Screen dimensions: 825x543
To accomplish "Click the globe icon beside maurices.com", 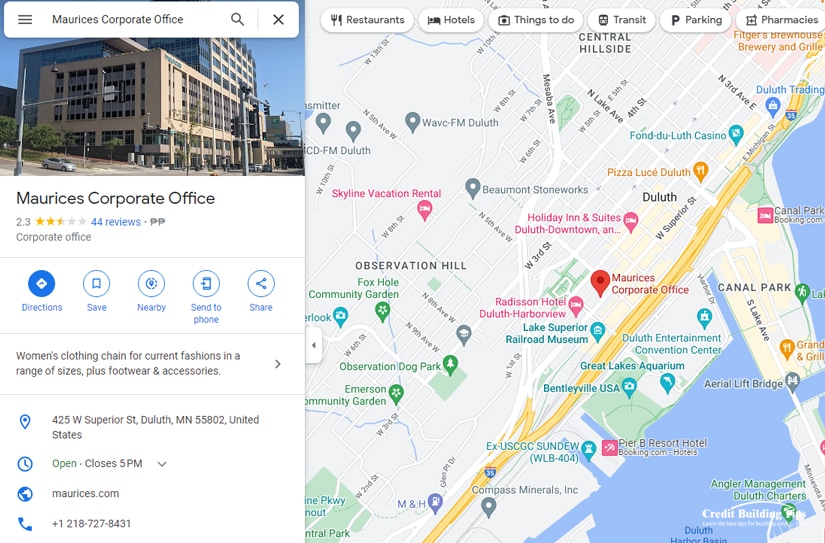I will [x=25, y=494].
